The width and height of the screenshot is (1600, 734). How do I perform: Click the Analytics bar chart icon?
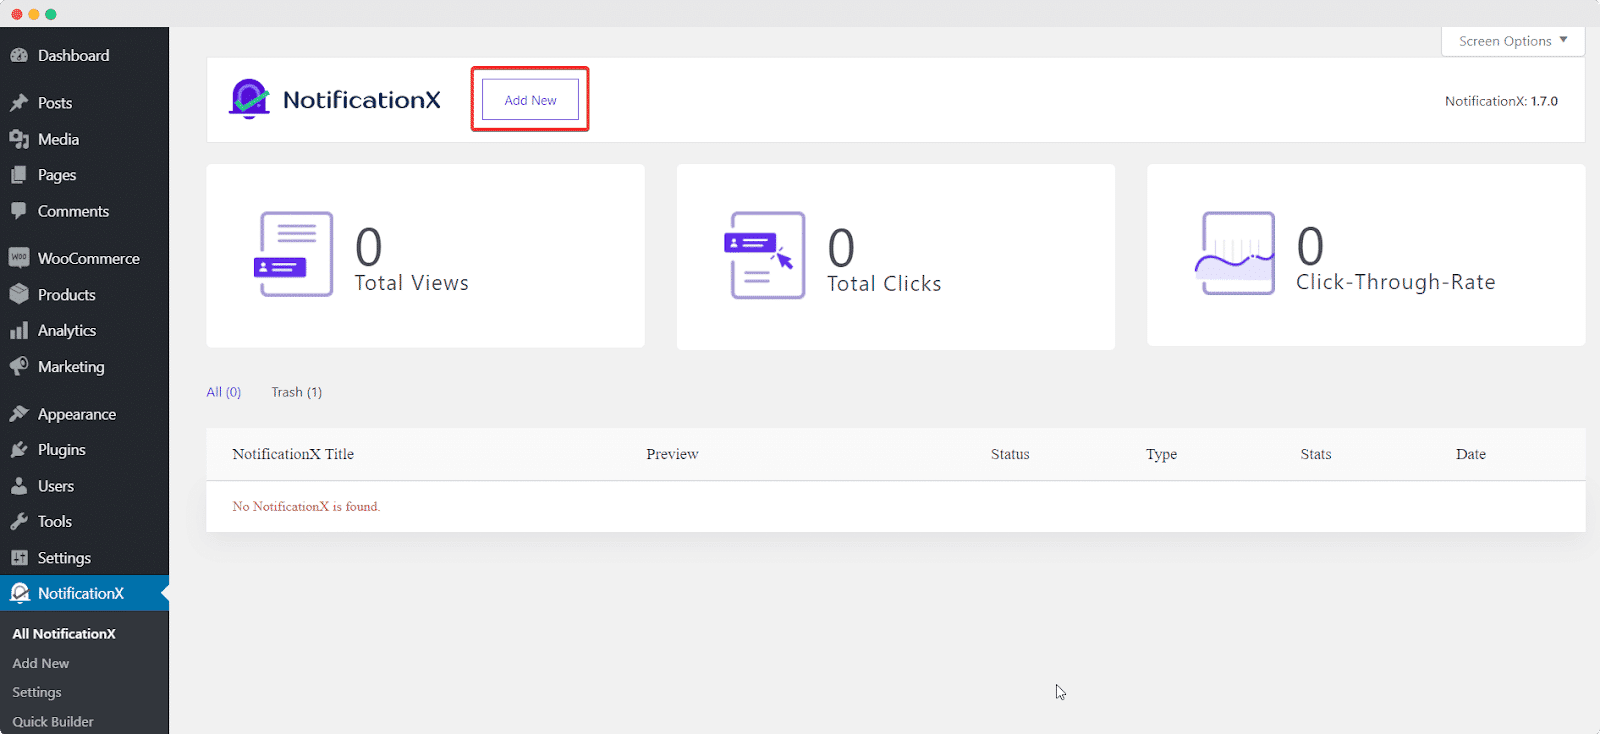coord(19,331)
